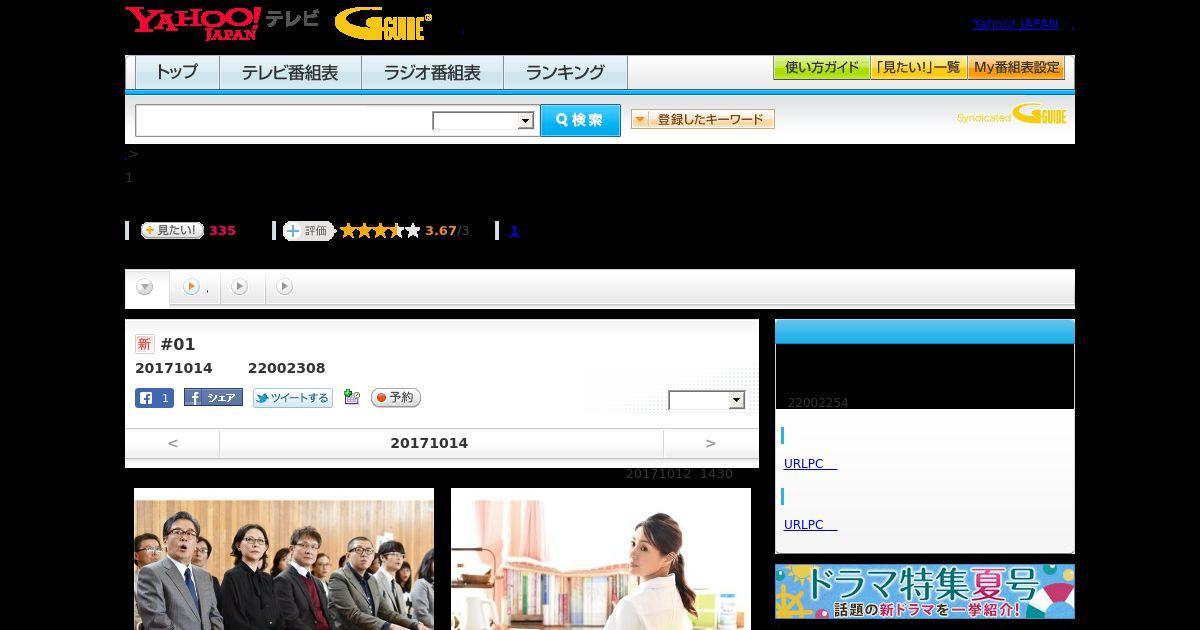Click the add-to-calendar icon
Screen dimensions: 1200x630
pyautogui.click(x=351, y=397)
